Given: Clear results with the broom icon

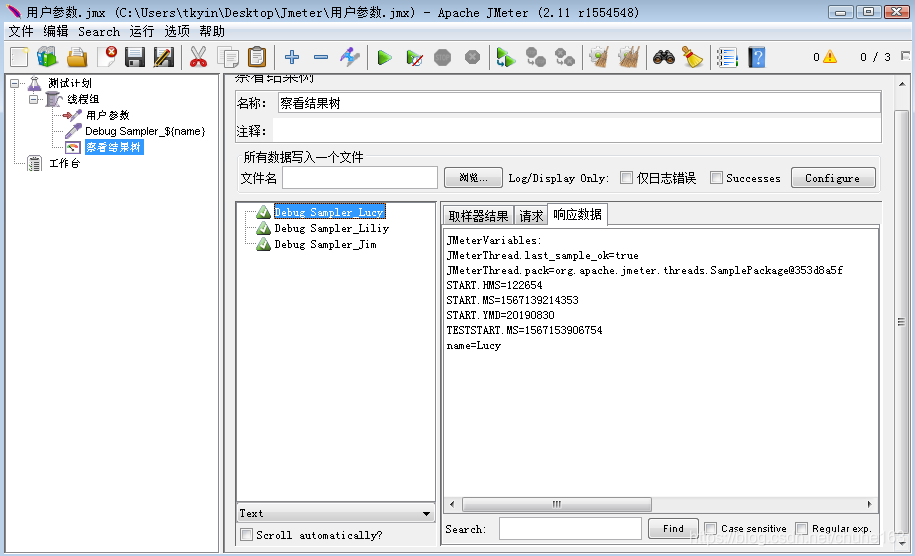Looking at the screenshot, I should pyautogui.click(x=599, y=57).
